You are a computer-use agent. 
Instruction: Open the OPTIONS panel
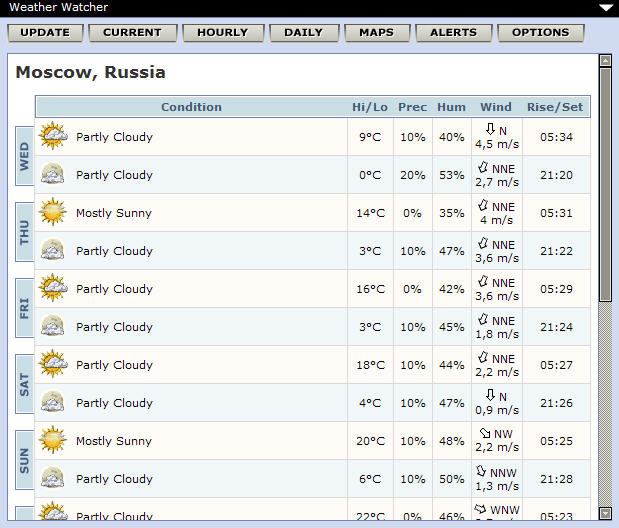point(540,32)
